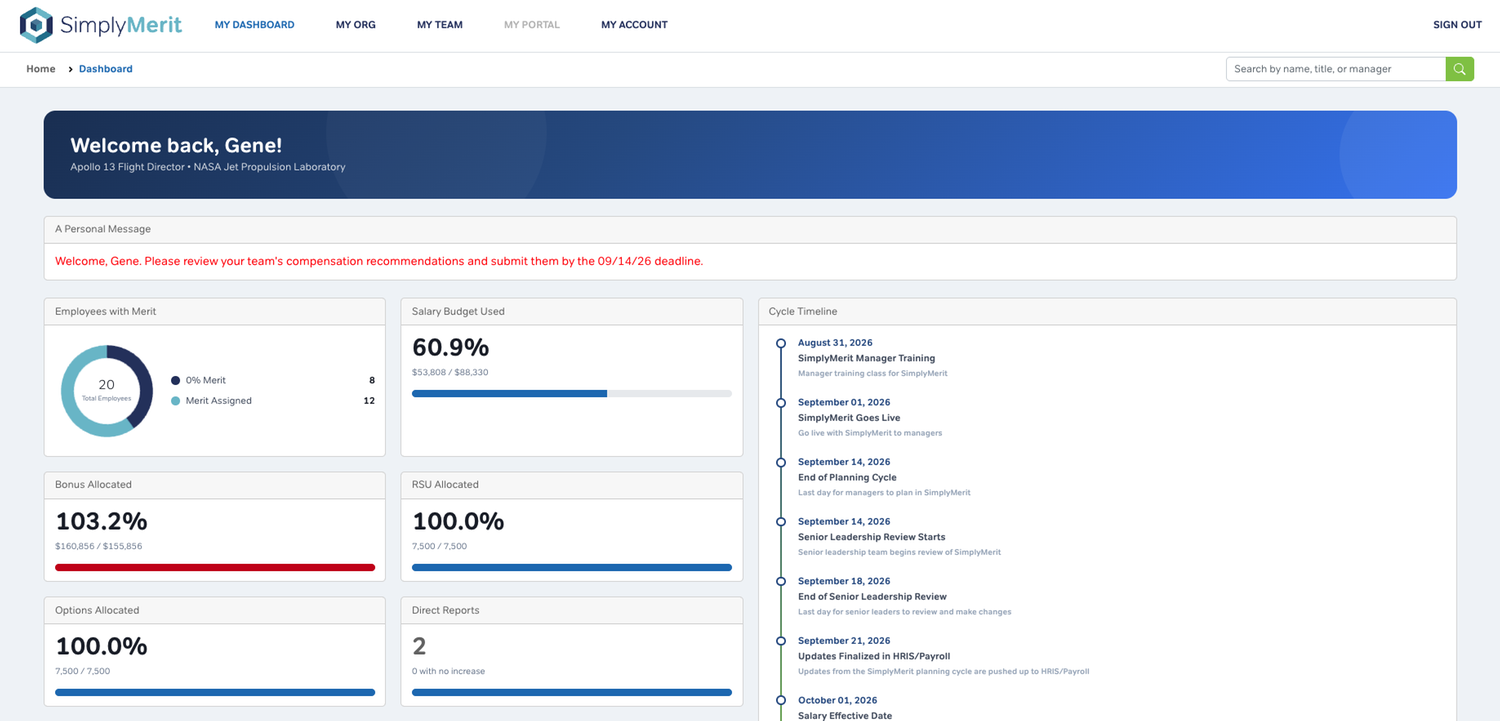Screen dimensions: 1500x721
Task: Click the 60.9% salary budget value
Action: 451,347
